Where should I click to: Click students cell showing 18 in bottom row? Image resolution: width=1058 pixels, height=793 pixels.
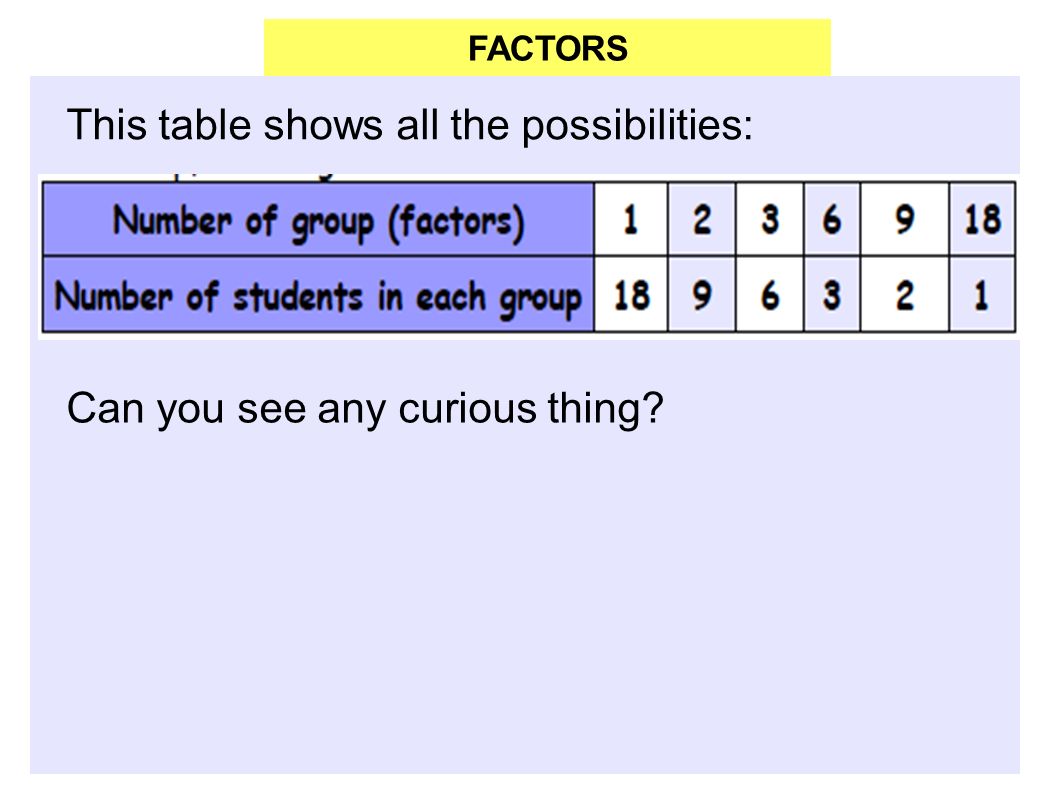point(631,294)
